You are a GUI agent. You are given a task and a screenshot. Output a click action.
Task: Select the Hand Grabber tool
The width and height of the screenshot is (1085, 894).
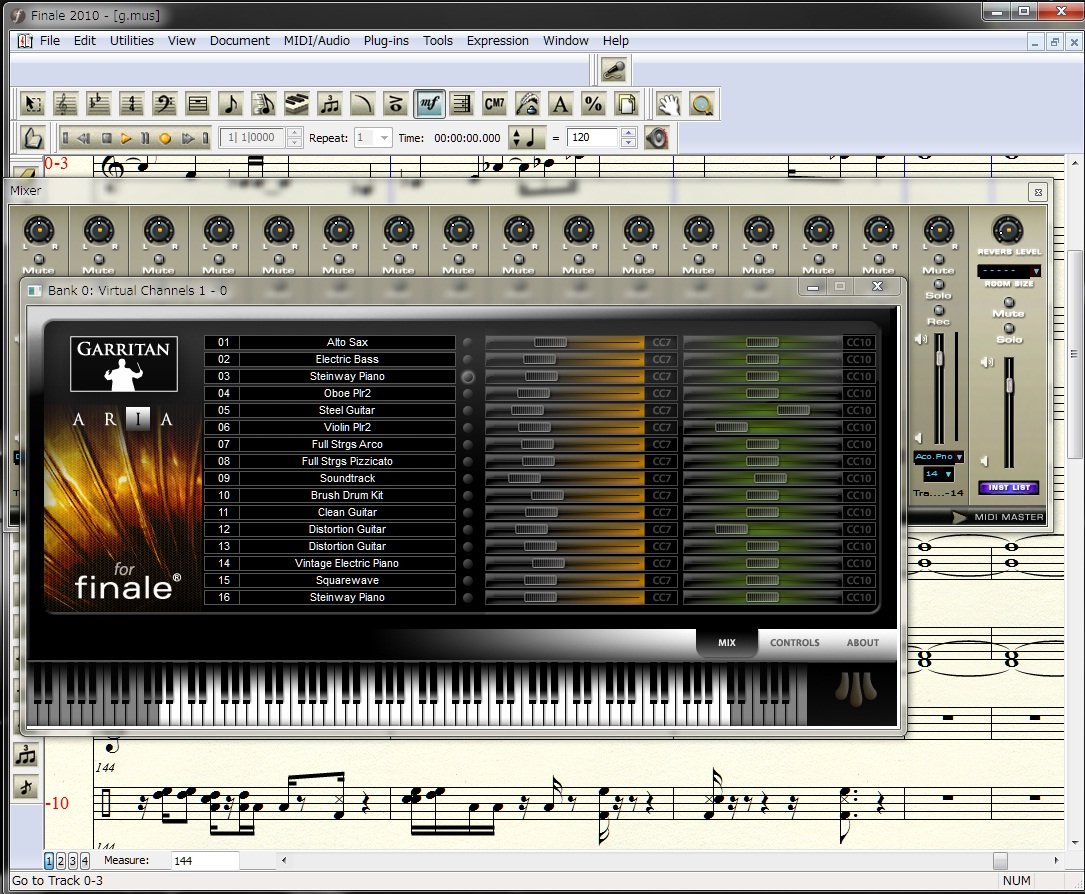point(668,104)
